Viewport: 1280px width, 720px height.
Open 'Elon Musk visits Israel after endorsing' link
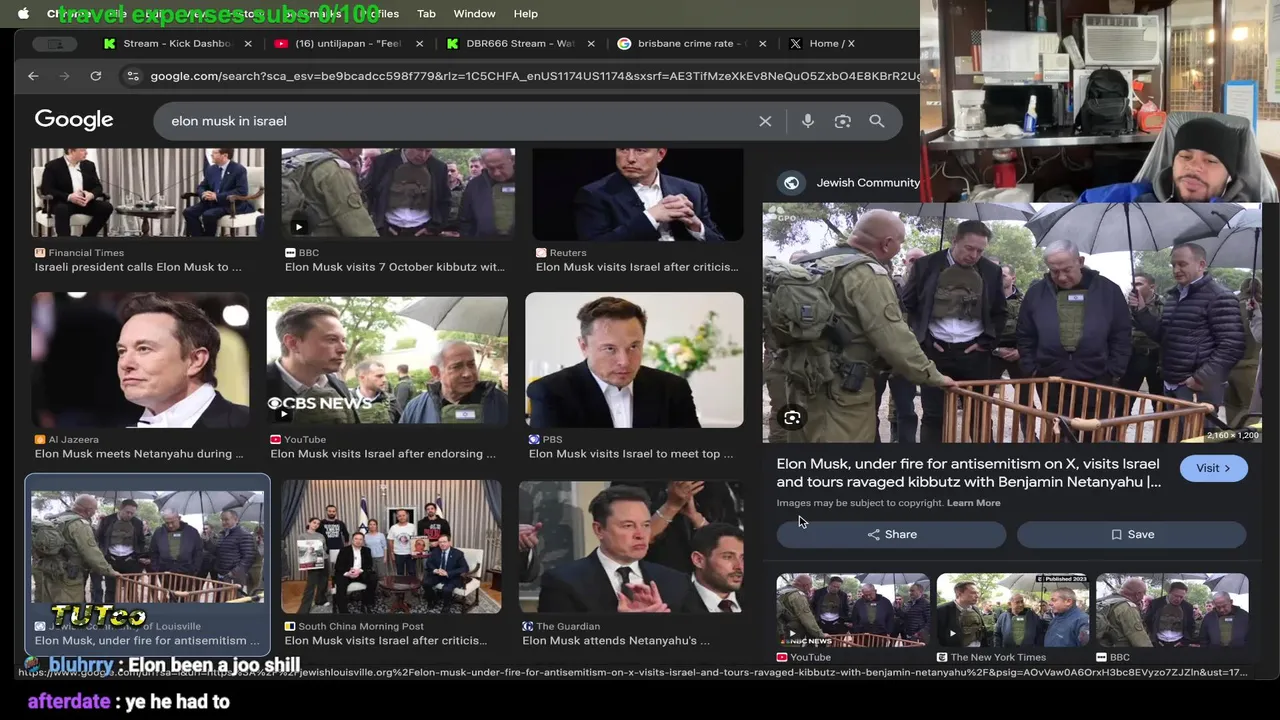383,454
